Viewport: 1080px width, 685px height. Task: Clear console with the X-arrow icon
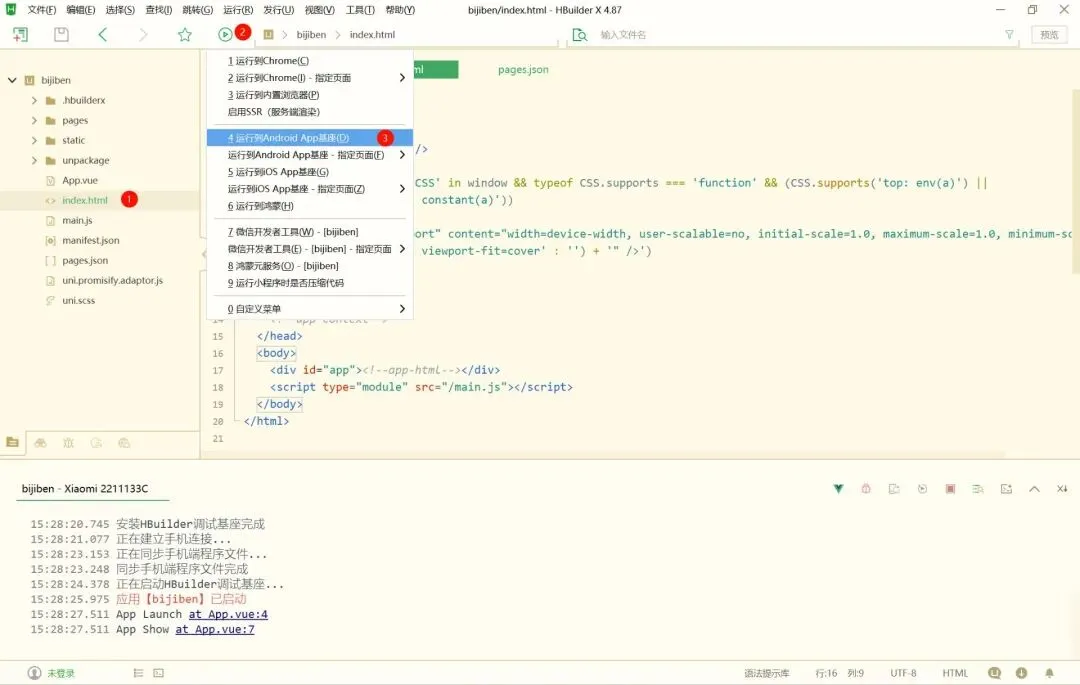click(1062, 489)
